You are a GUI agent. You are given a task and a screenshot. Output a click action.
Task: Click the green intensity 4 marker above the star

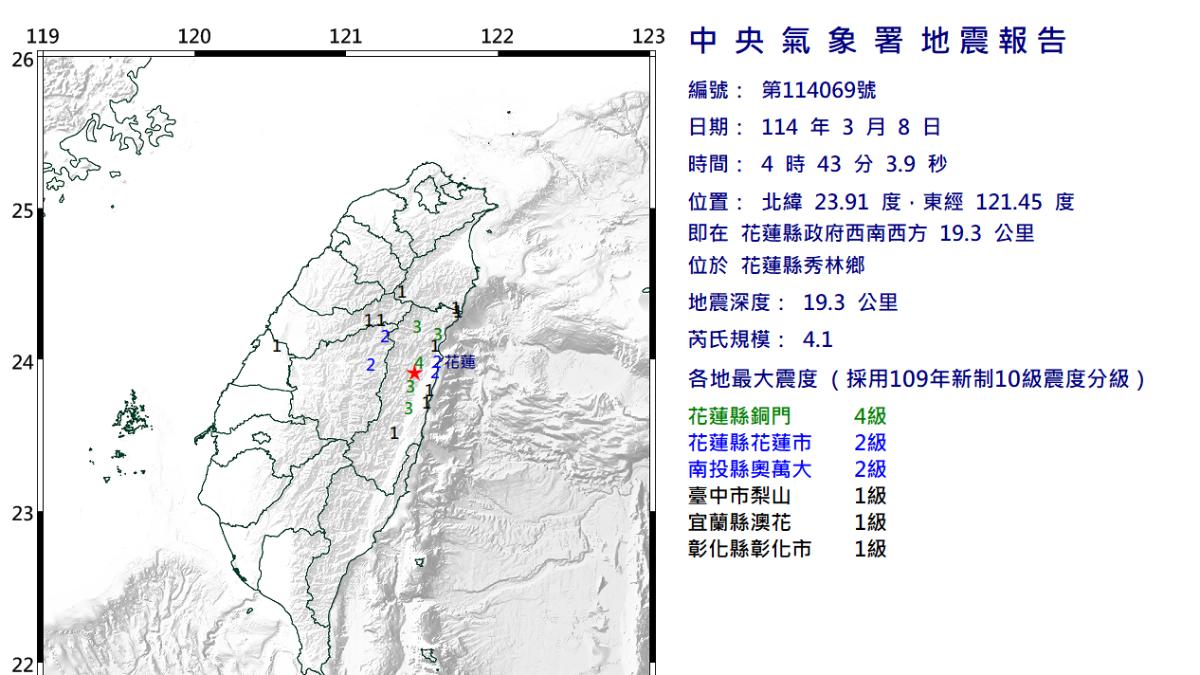tap(418, 361)
